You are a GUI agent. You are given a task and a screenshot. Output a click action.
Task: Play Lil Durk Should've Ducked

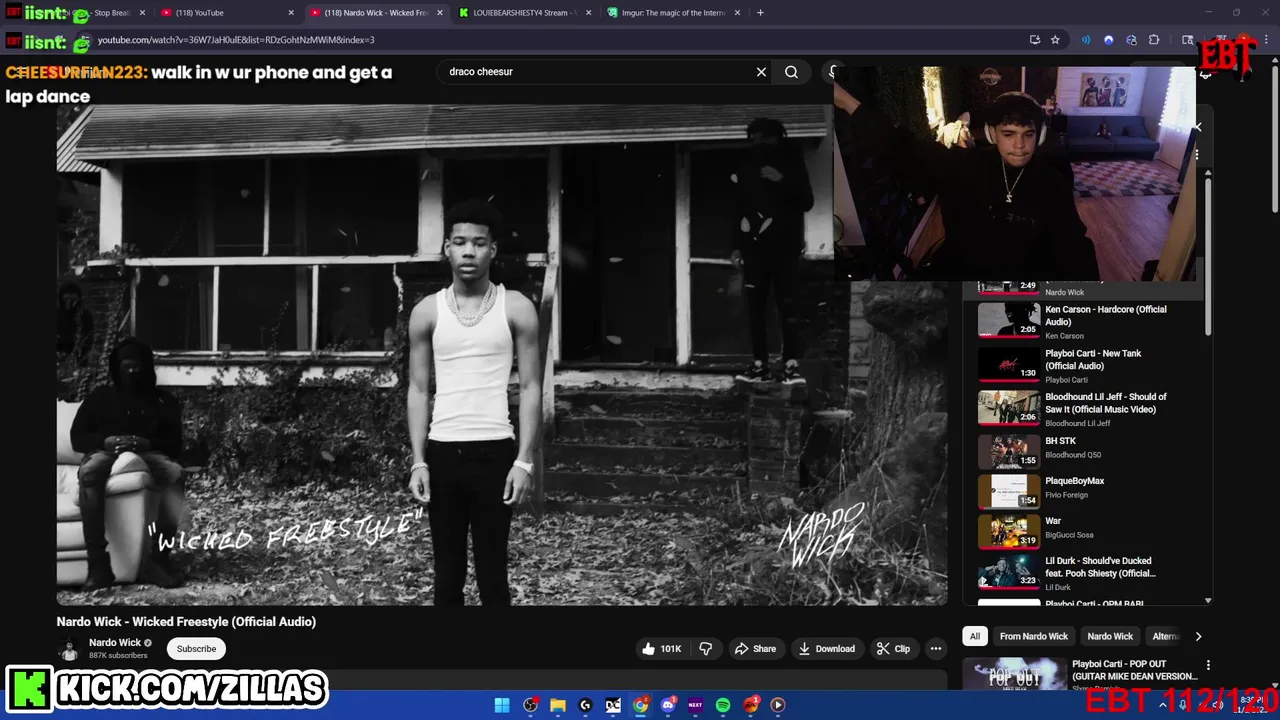pyautogui.click(x=1085, y=572)
